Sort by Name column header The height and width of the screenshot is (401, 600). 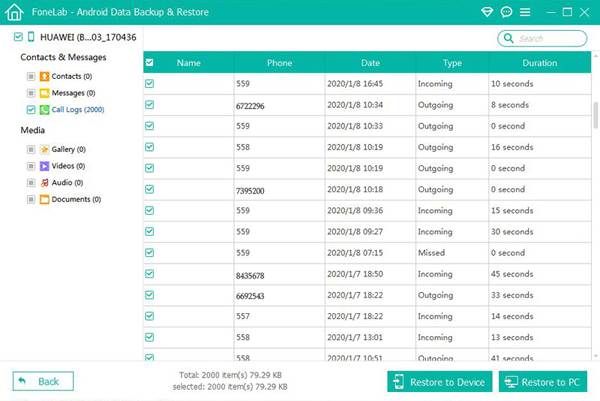(x=188, y=63)
